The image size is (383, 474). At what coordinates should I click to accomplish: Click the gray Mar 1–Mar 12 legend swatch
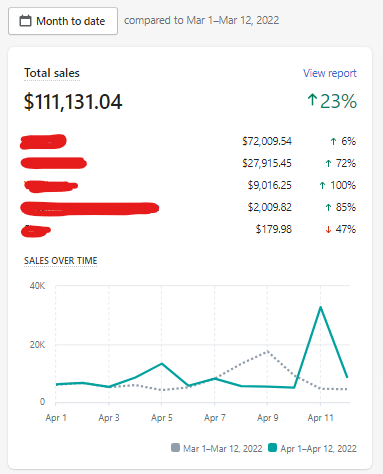pyautogui.click(x=175, y=447)
